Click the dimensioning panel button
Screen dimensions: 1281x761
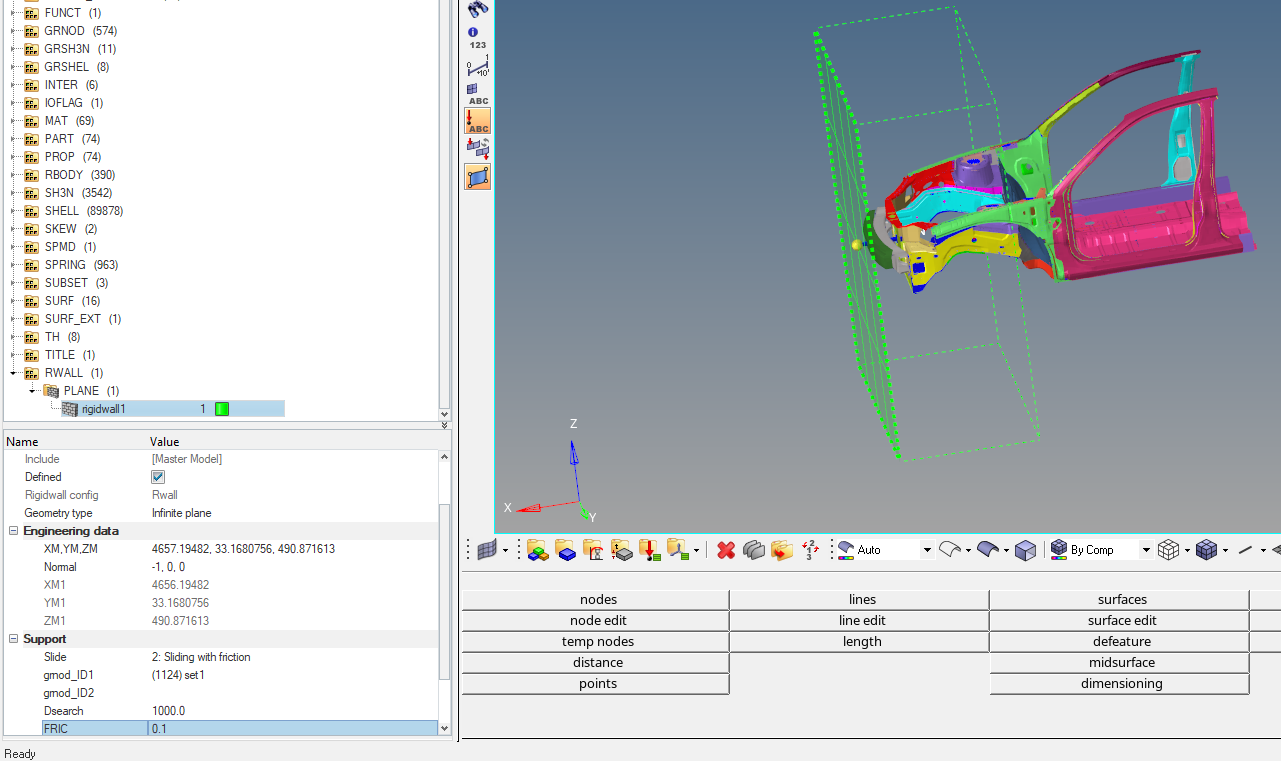(x=1122, y=683)
